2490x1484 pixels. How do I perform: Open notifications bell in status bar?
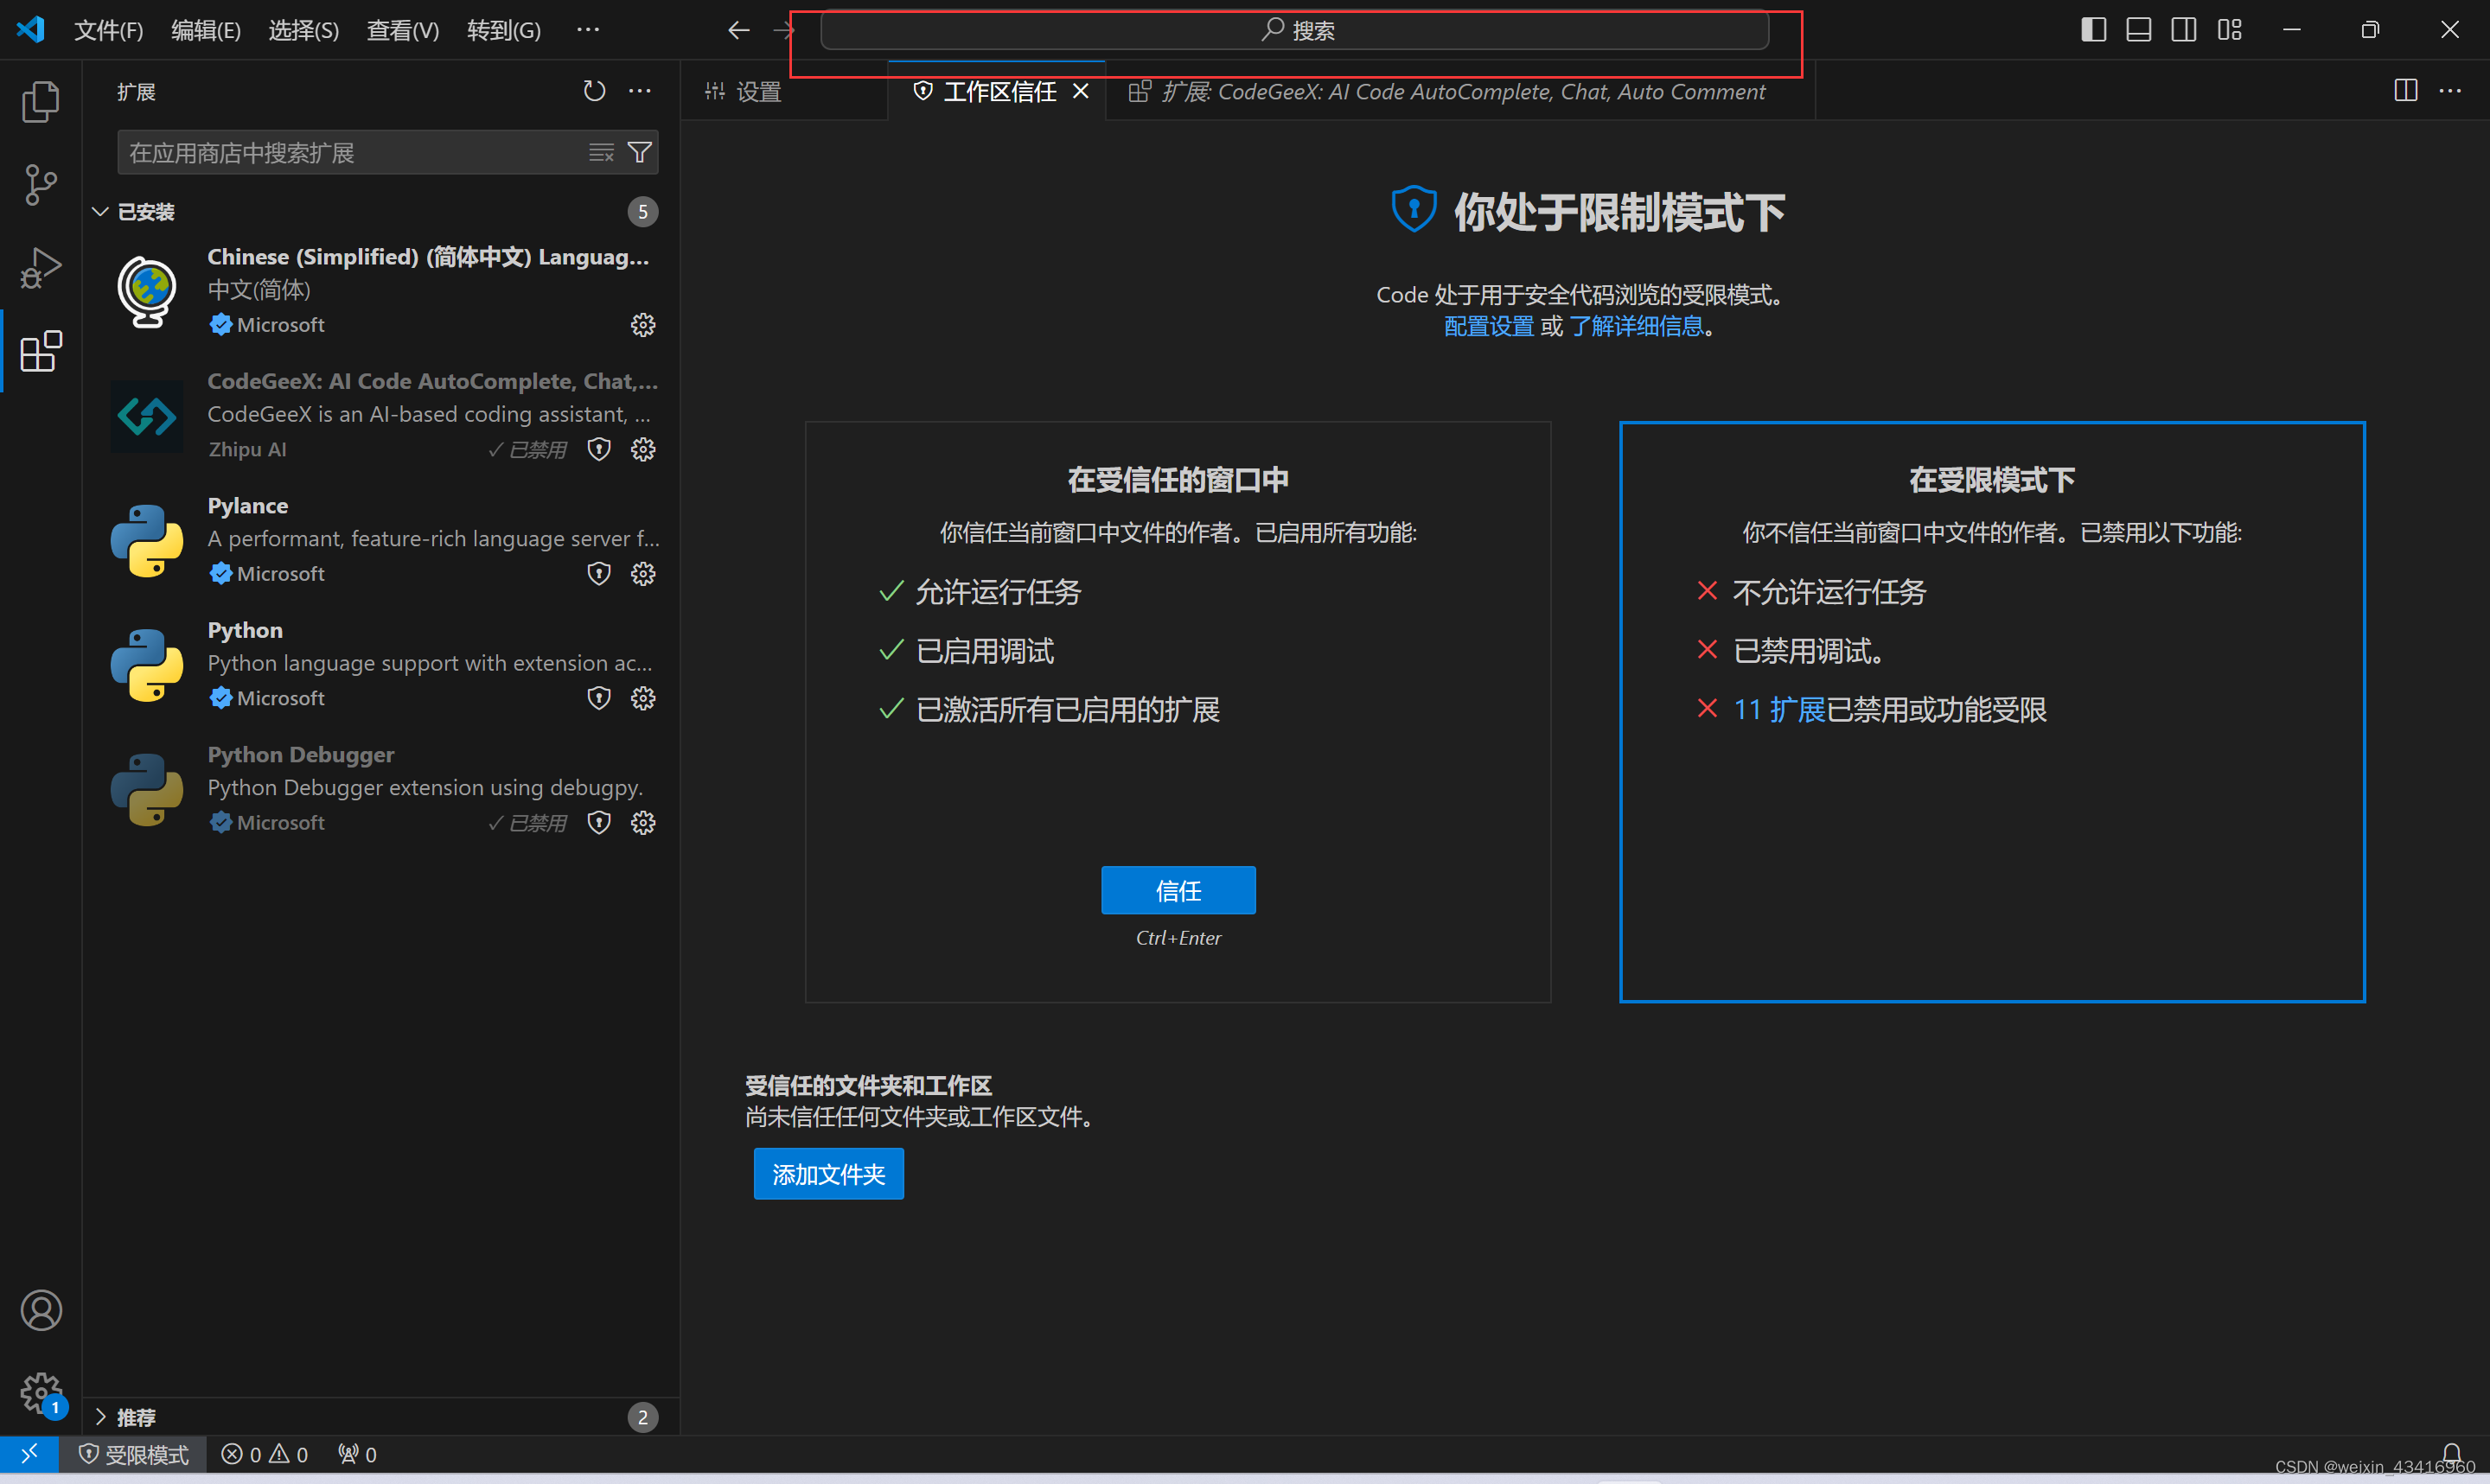click(2451, 1453)
